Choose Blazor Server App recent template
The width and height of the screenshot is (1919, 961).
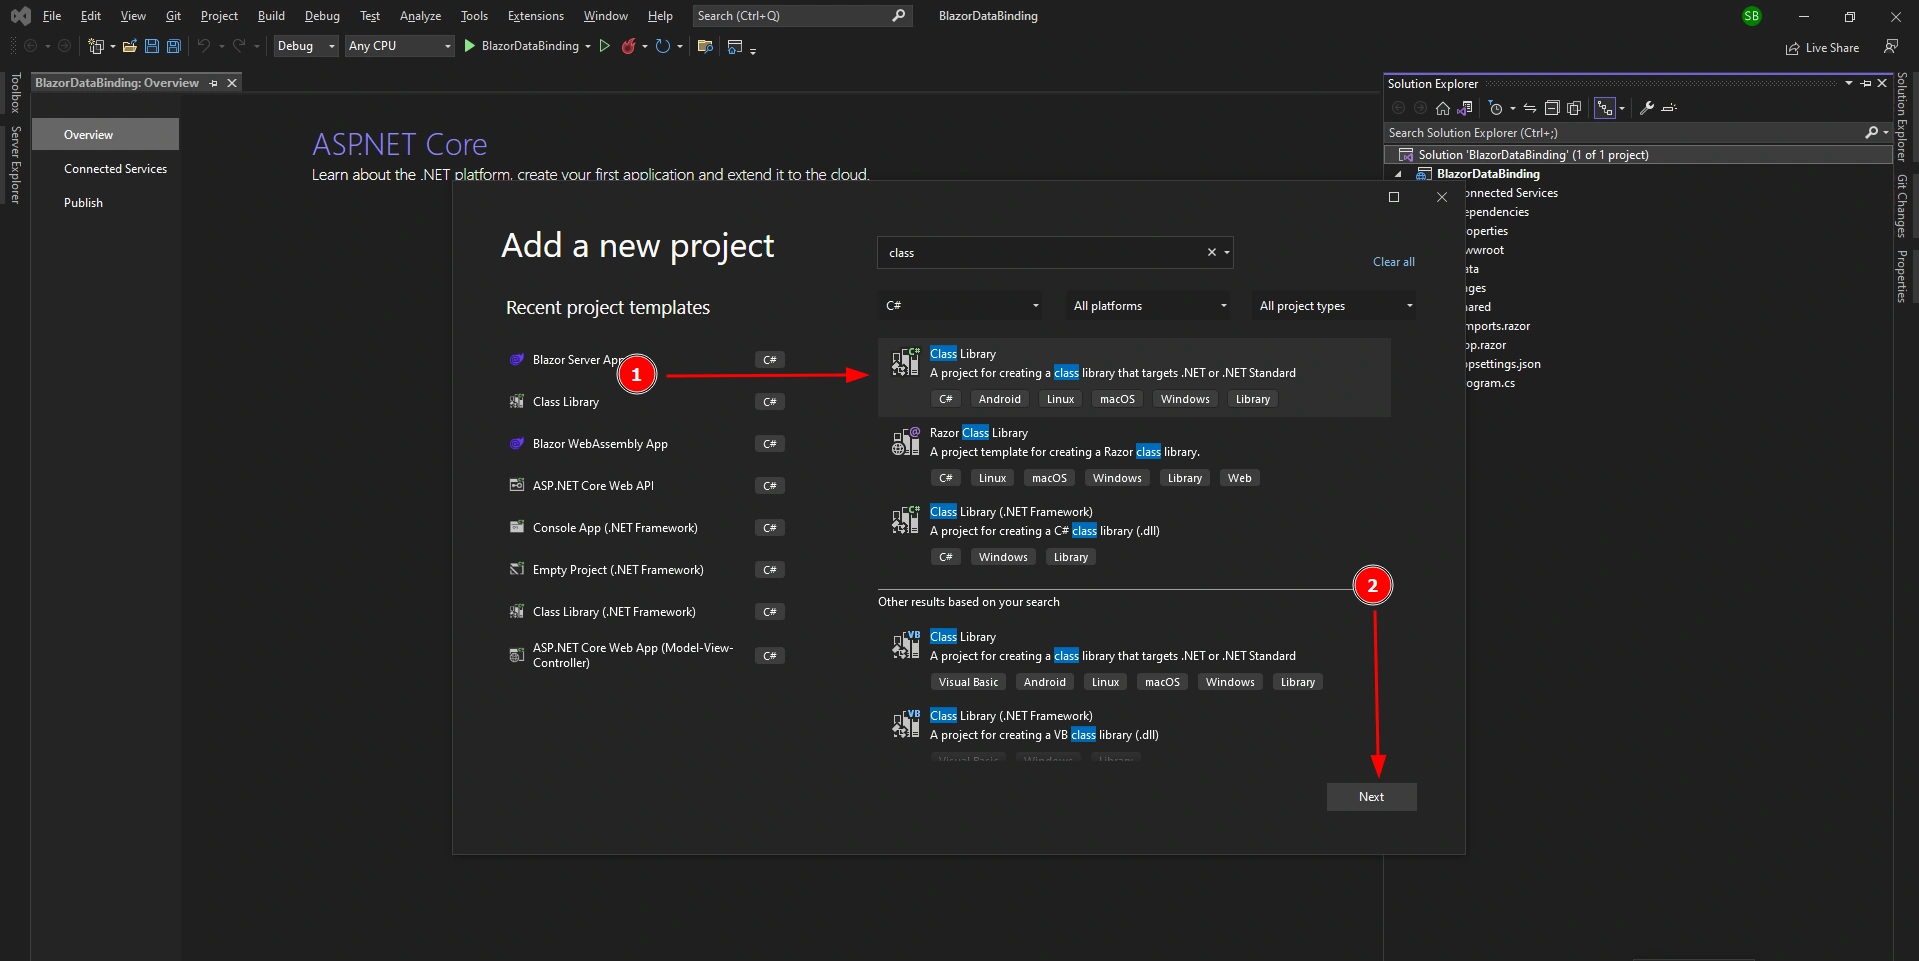tap(646, 360)
